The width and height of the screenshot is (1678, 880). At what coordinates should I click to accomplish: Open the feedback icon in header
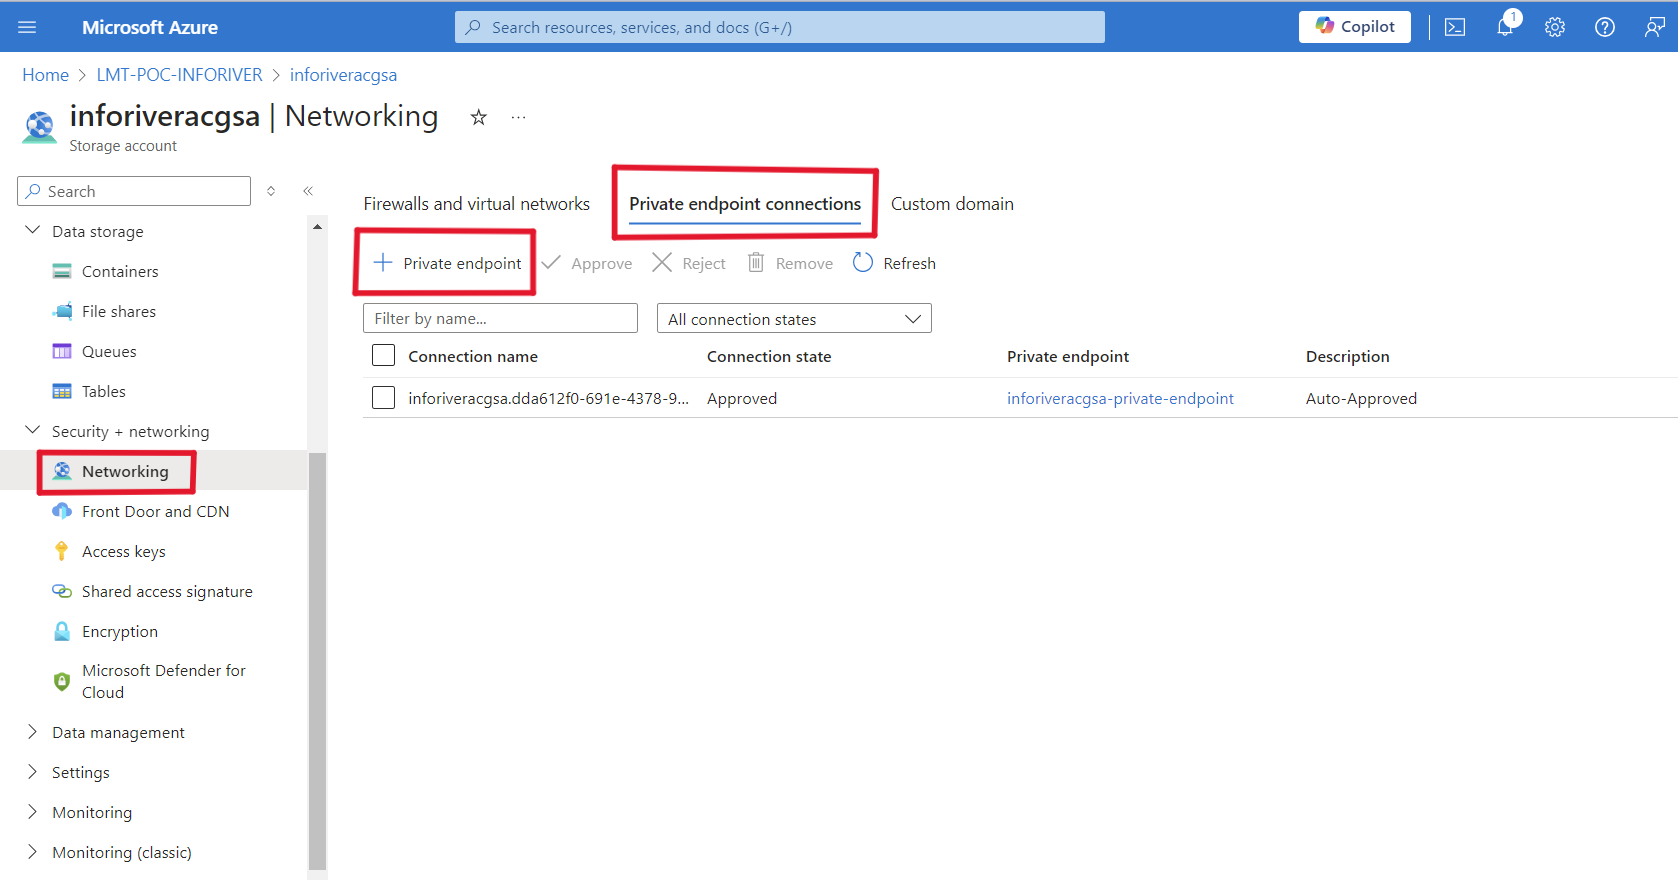1654,27
